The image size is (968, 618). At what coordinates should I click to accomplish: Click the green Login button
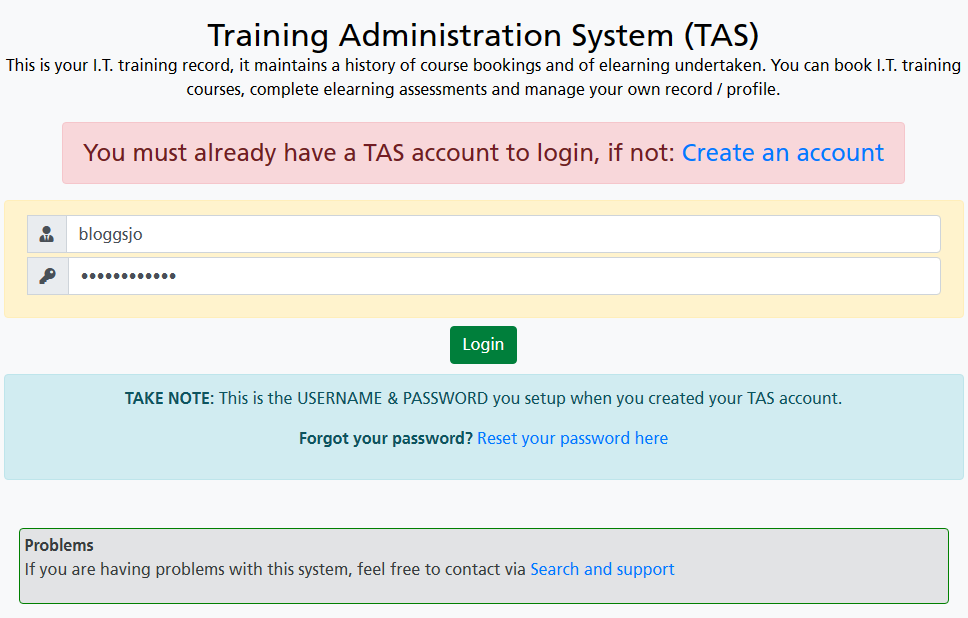pyautogui.click(x=483, y=344)
